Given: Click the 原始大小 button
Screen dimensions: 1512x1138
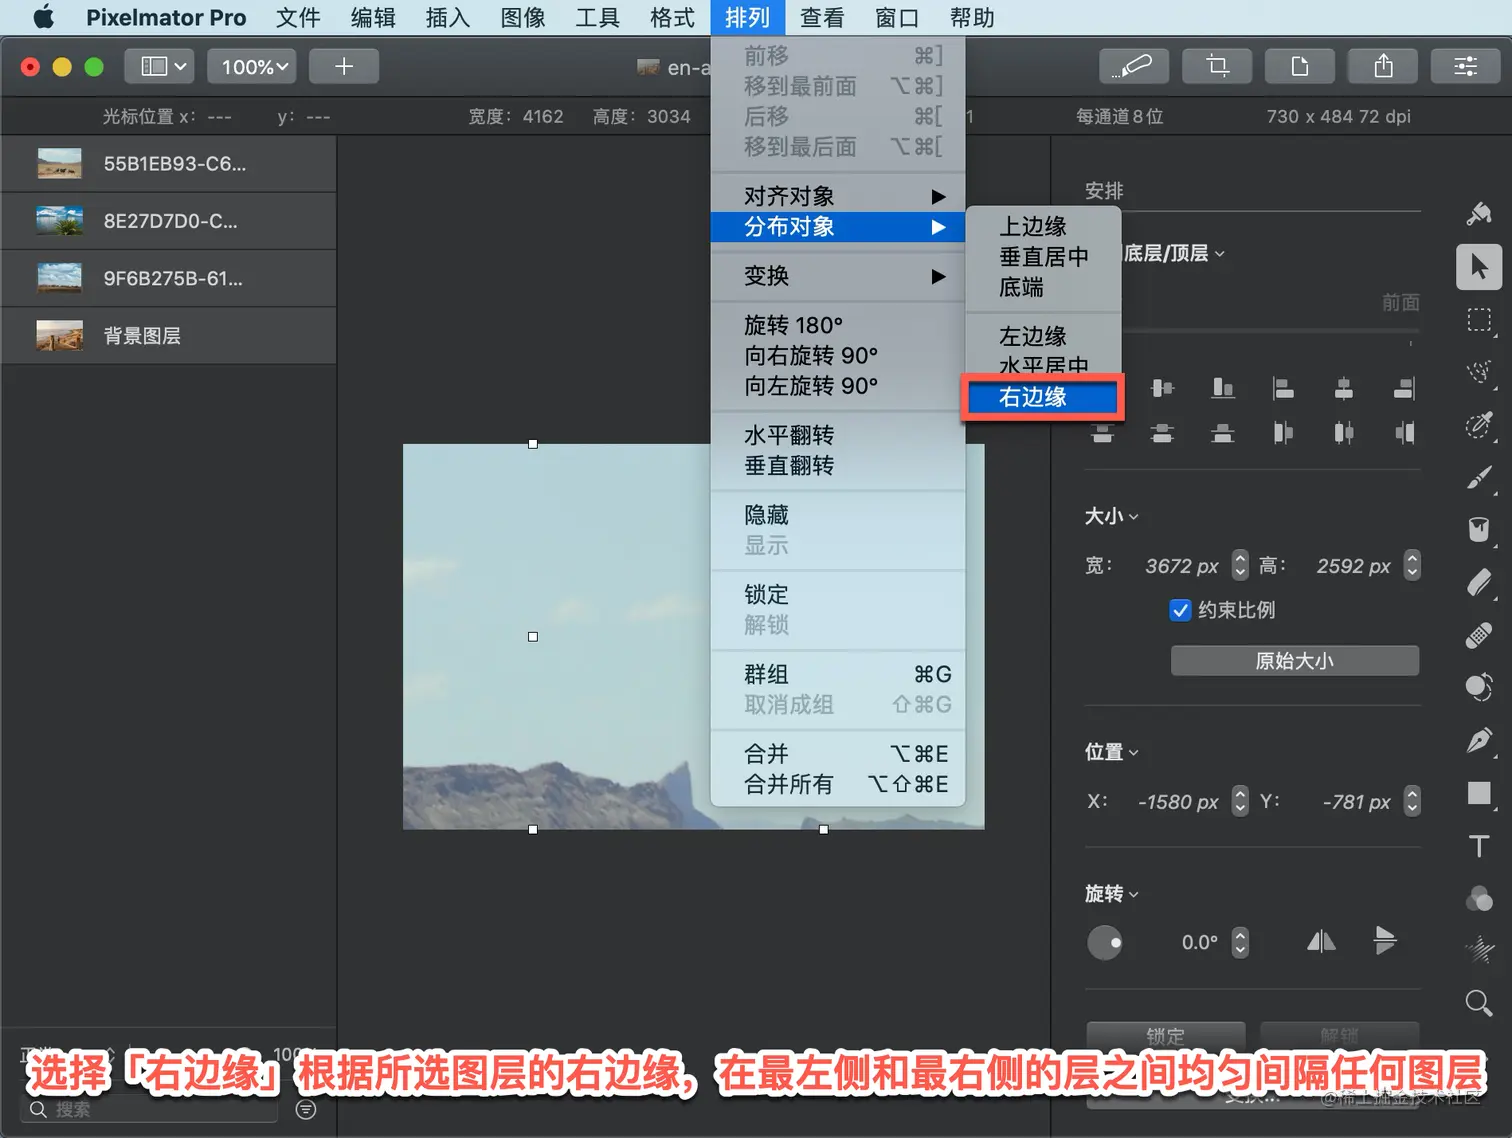Looking at the screenshot, I should pos(1295,661).
